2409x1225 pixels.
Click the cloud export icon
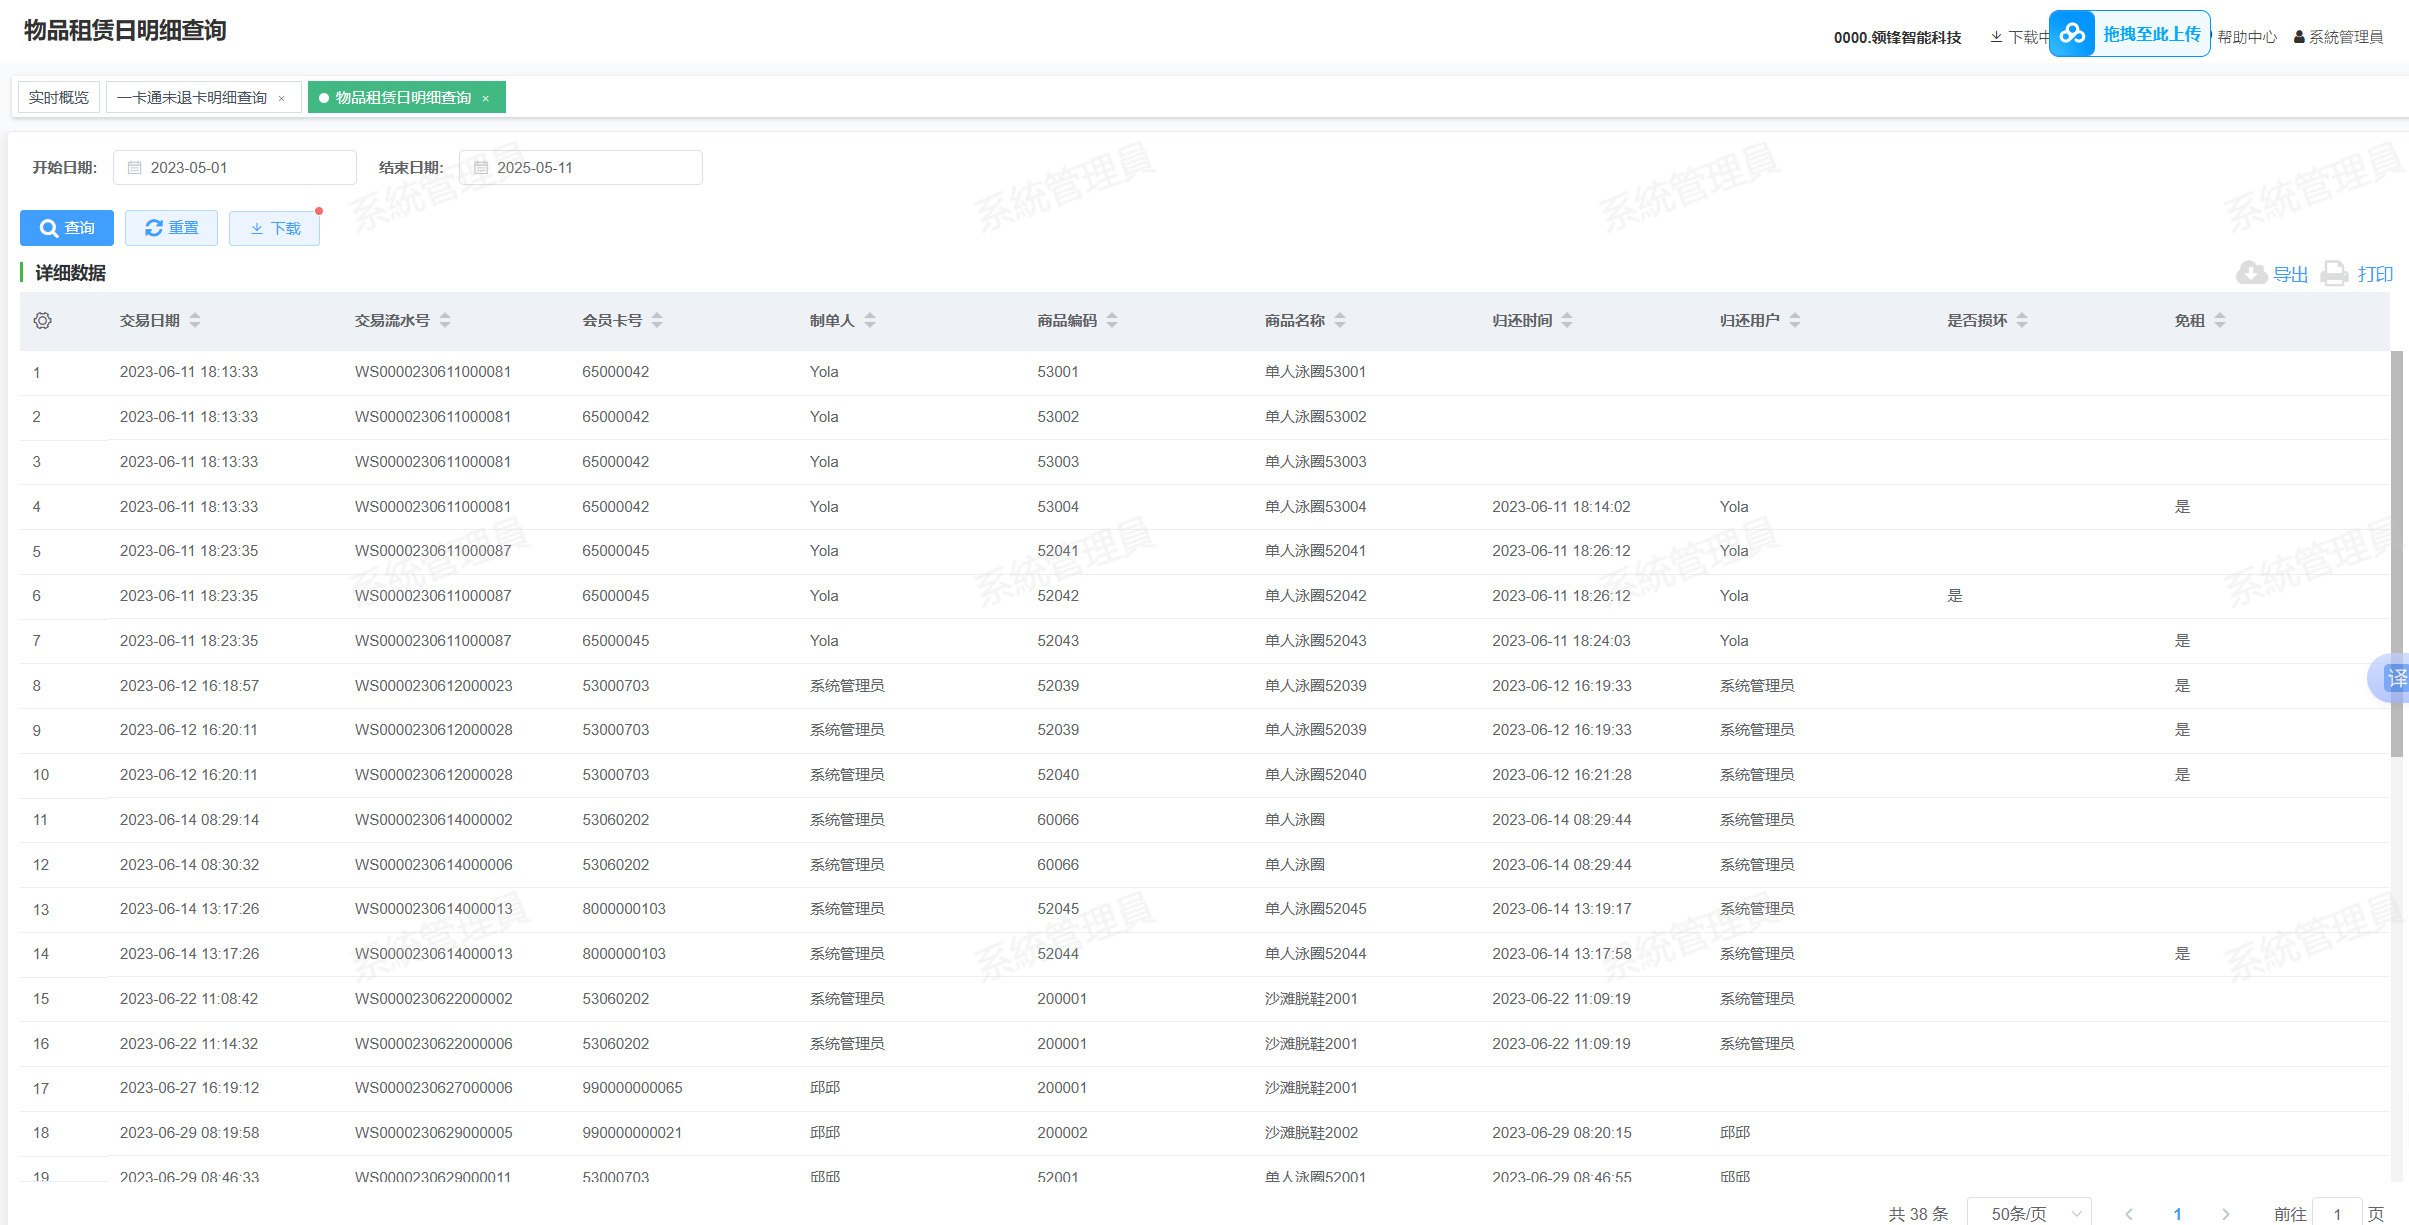2251,273
